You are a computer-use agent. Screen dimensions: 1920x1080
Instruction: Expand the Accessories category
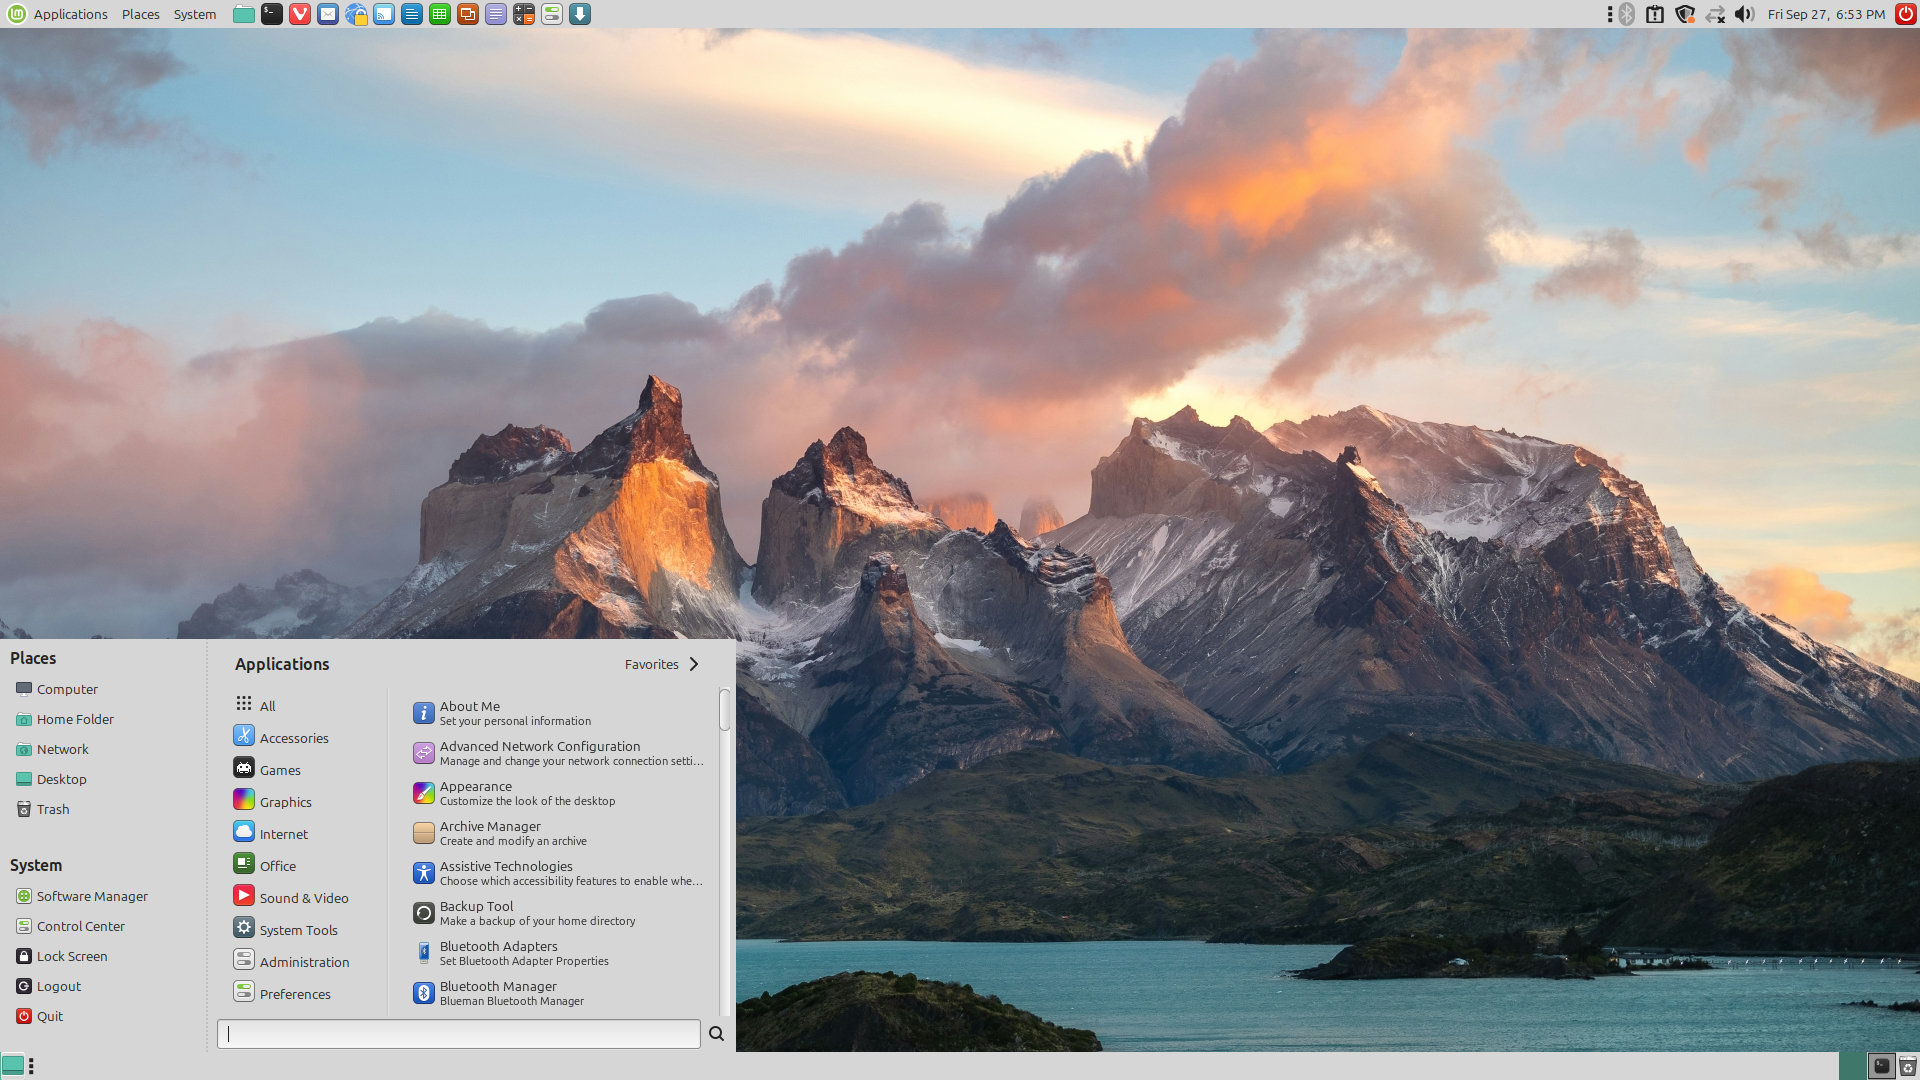tap(293, 738)
